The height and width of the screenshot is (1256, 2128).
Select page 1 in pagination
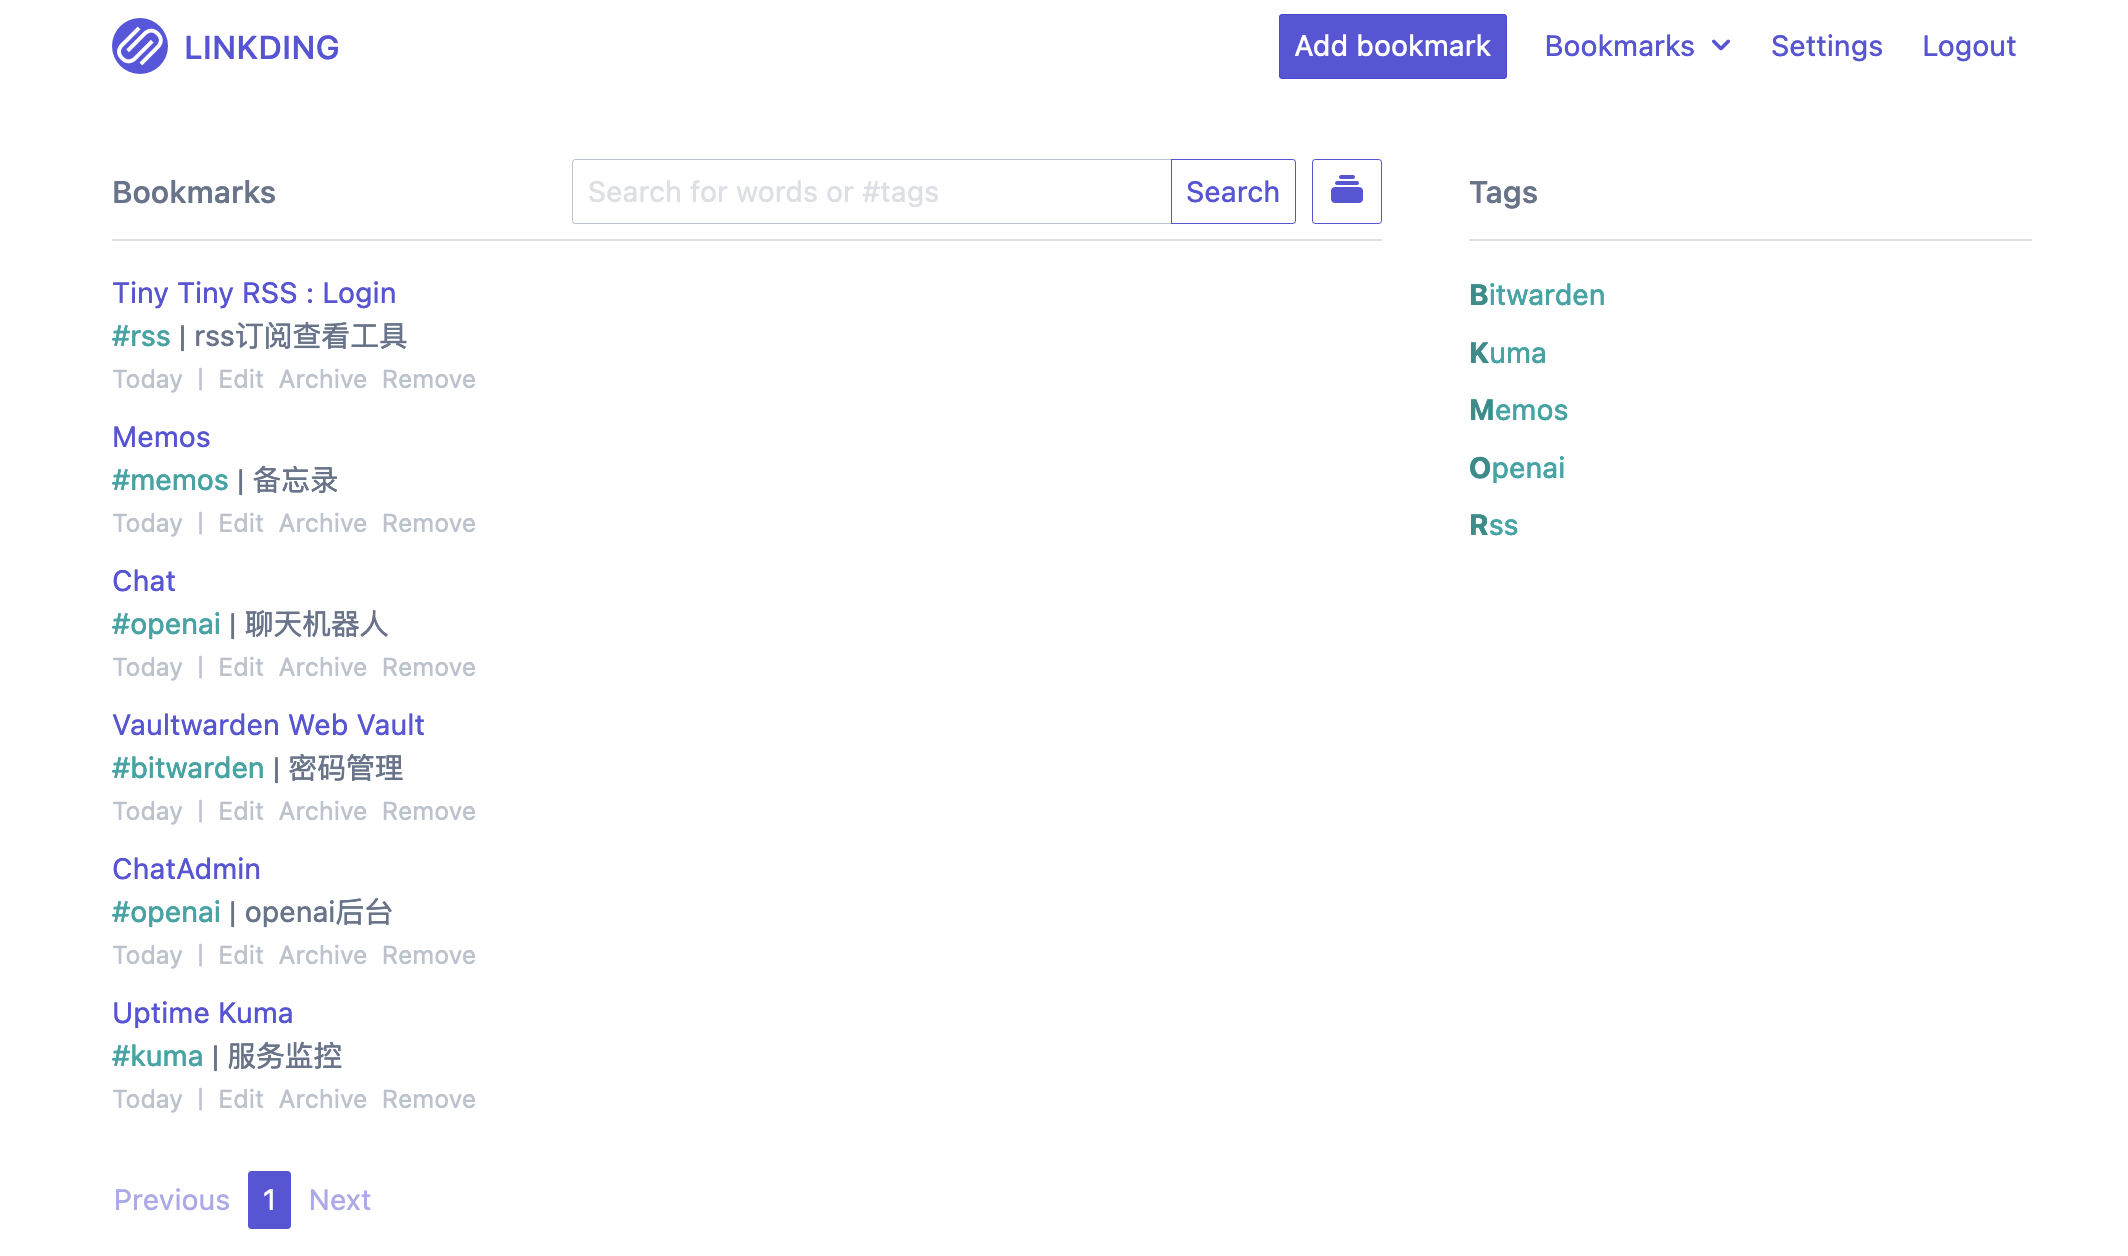[x=269, y=1200]
